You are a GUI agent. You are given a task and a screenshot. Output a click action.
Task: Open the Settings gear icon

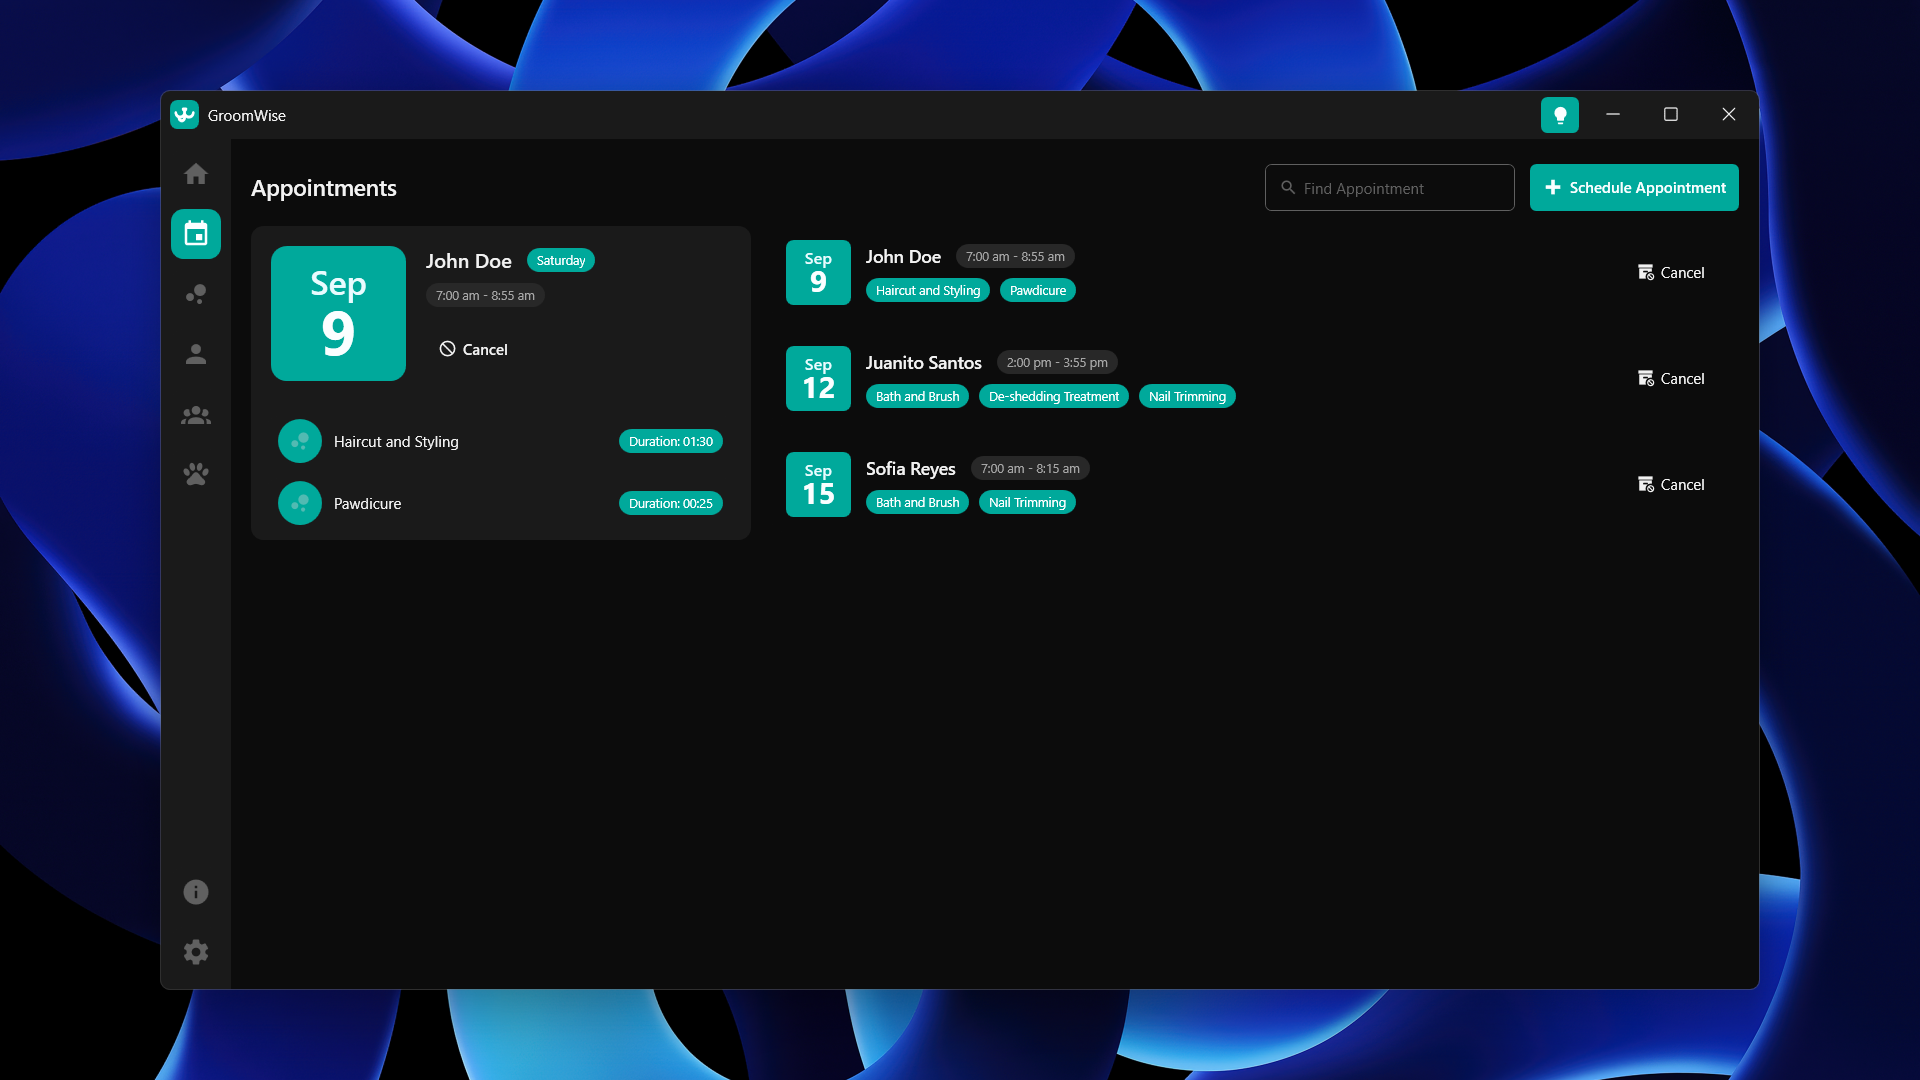[x=196, y=952]
